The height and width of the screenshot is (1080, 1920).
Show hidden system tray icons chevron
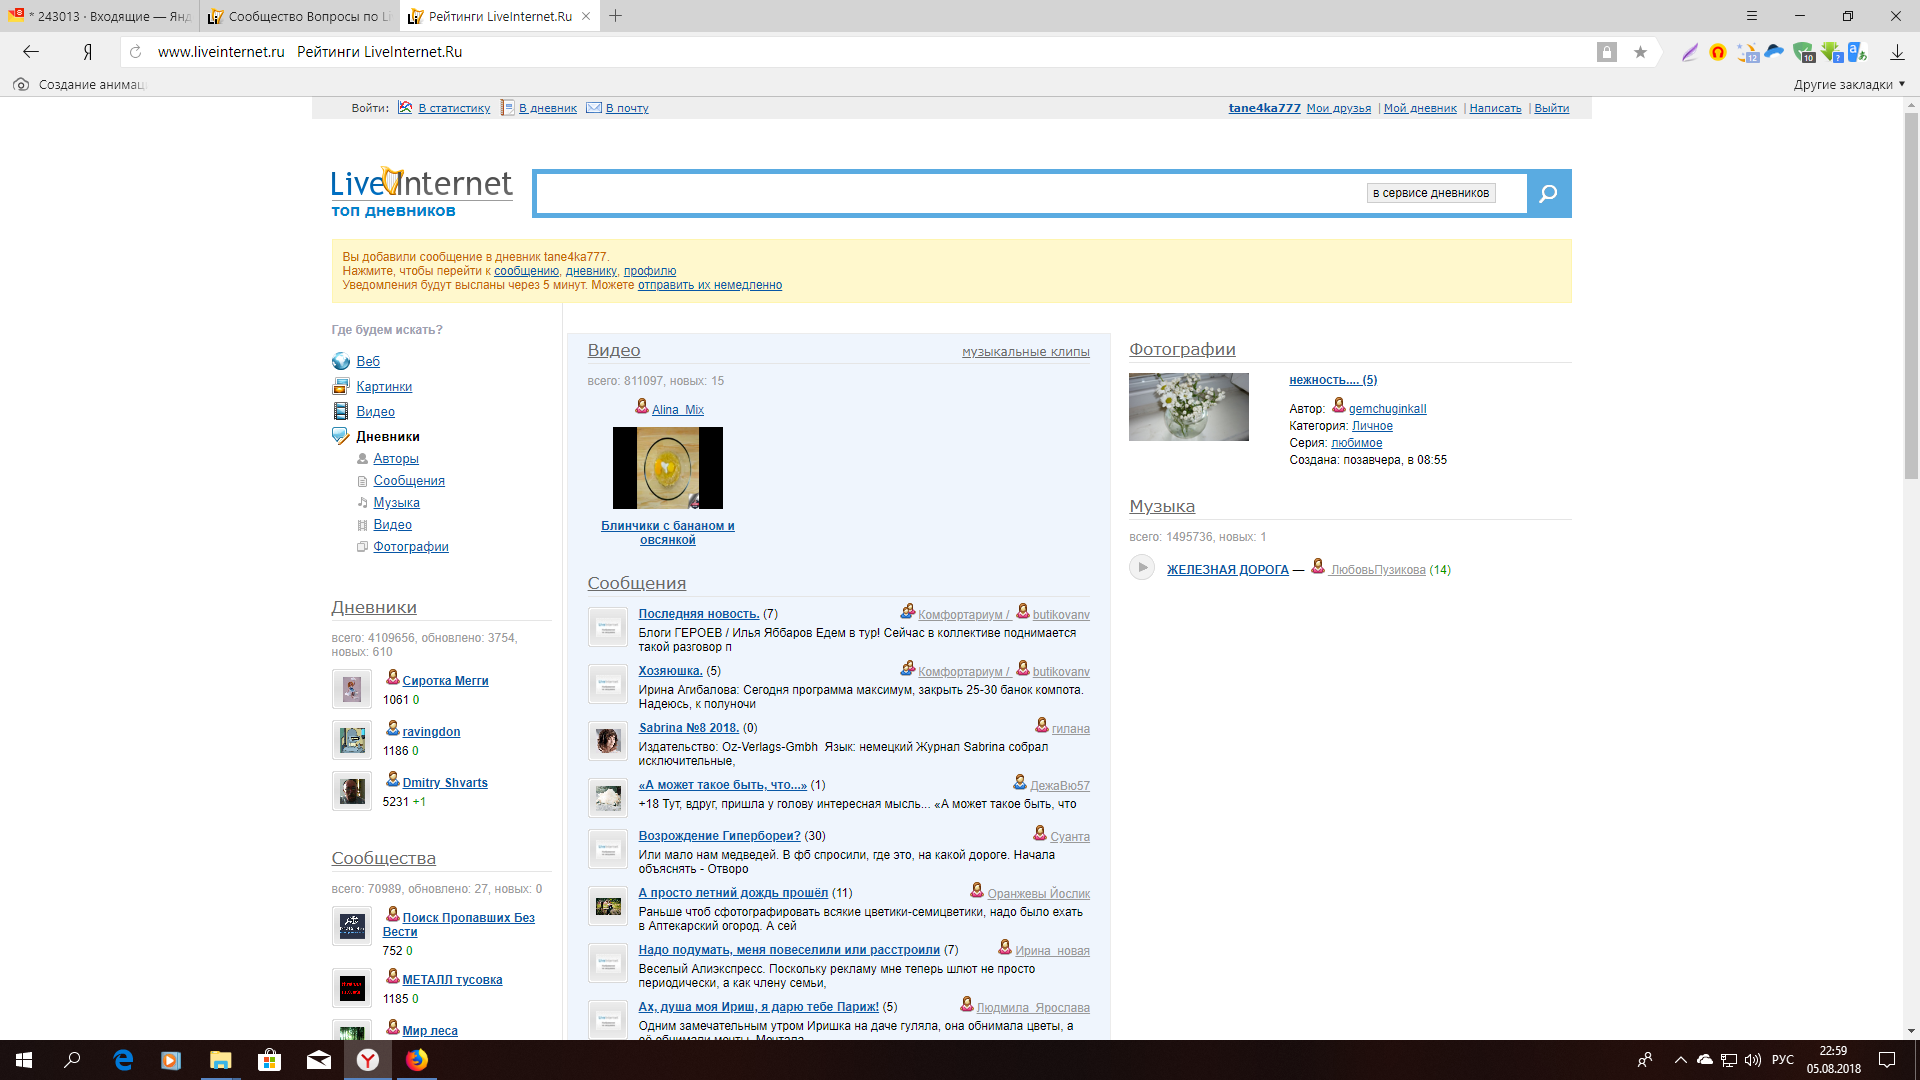click(x=1680, y=1060)
